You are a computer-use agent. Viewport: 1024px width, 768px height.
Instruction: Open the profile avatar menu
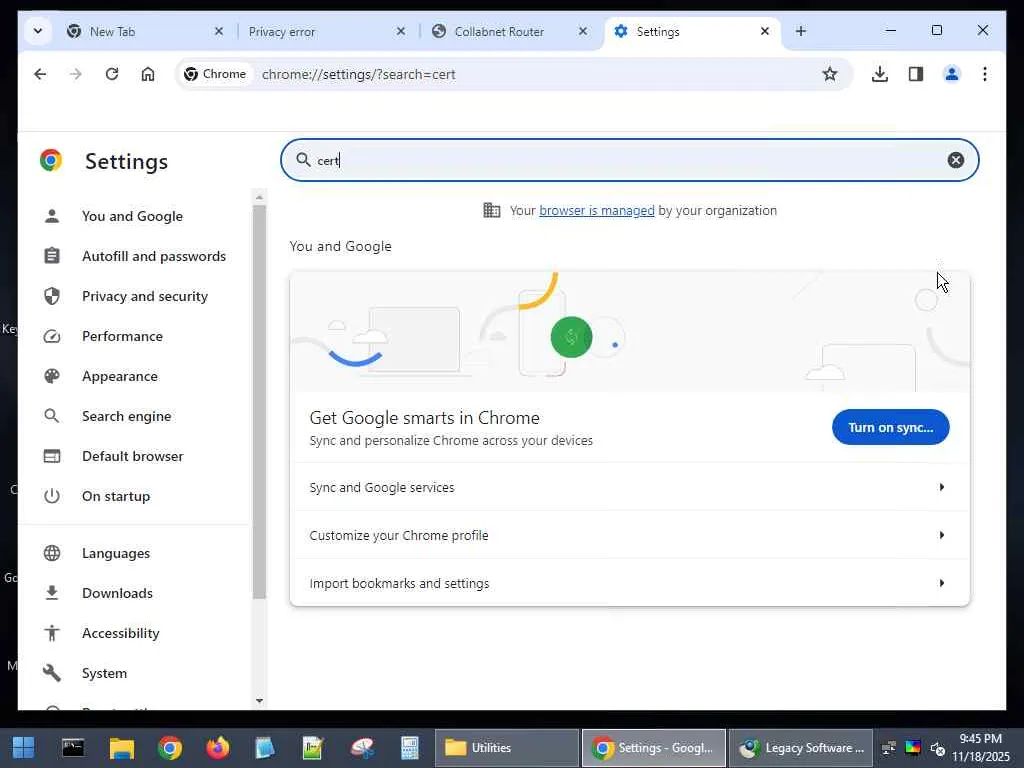[x=952, y=74]
